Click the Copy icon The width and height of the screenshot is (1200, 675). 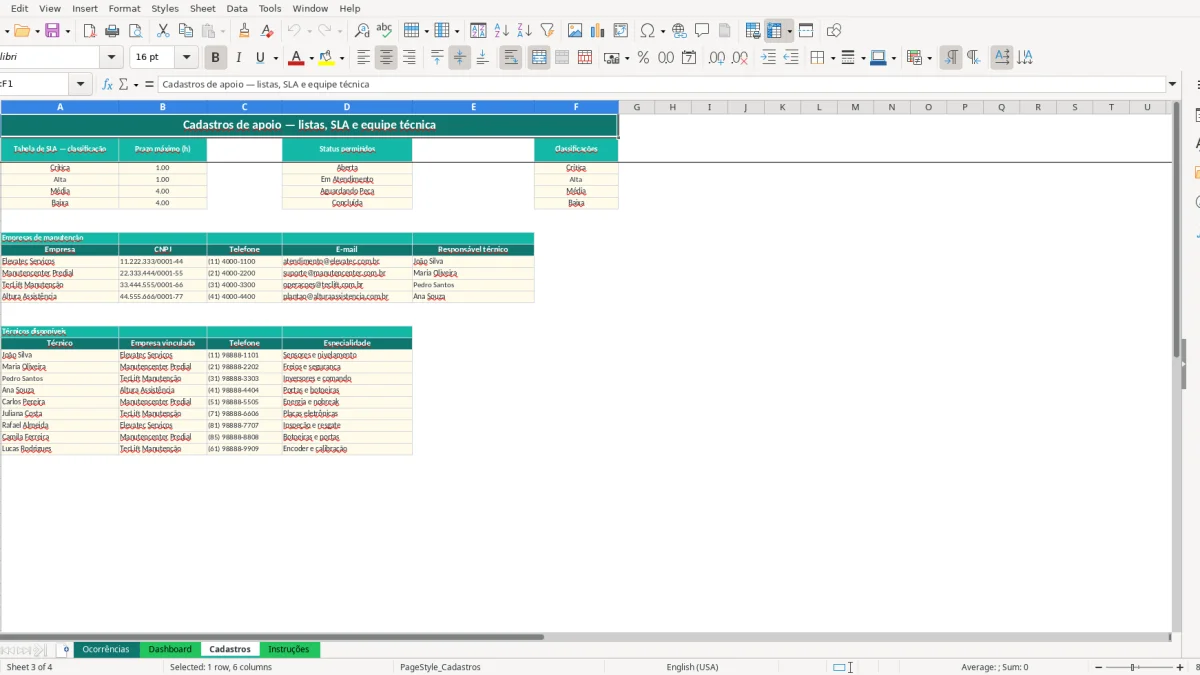click(186, 31)
